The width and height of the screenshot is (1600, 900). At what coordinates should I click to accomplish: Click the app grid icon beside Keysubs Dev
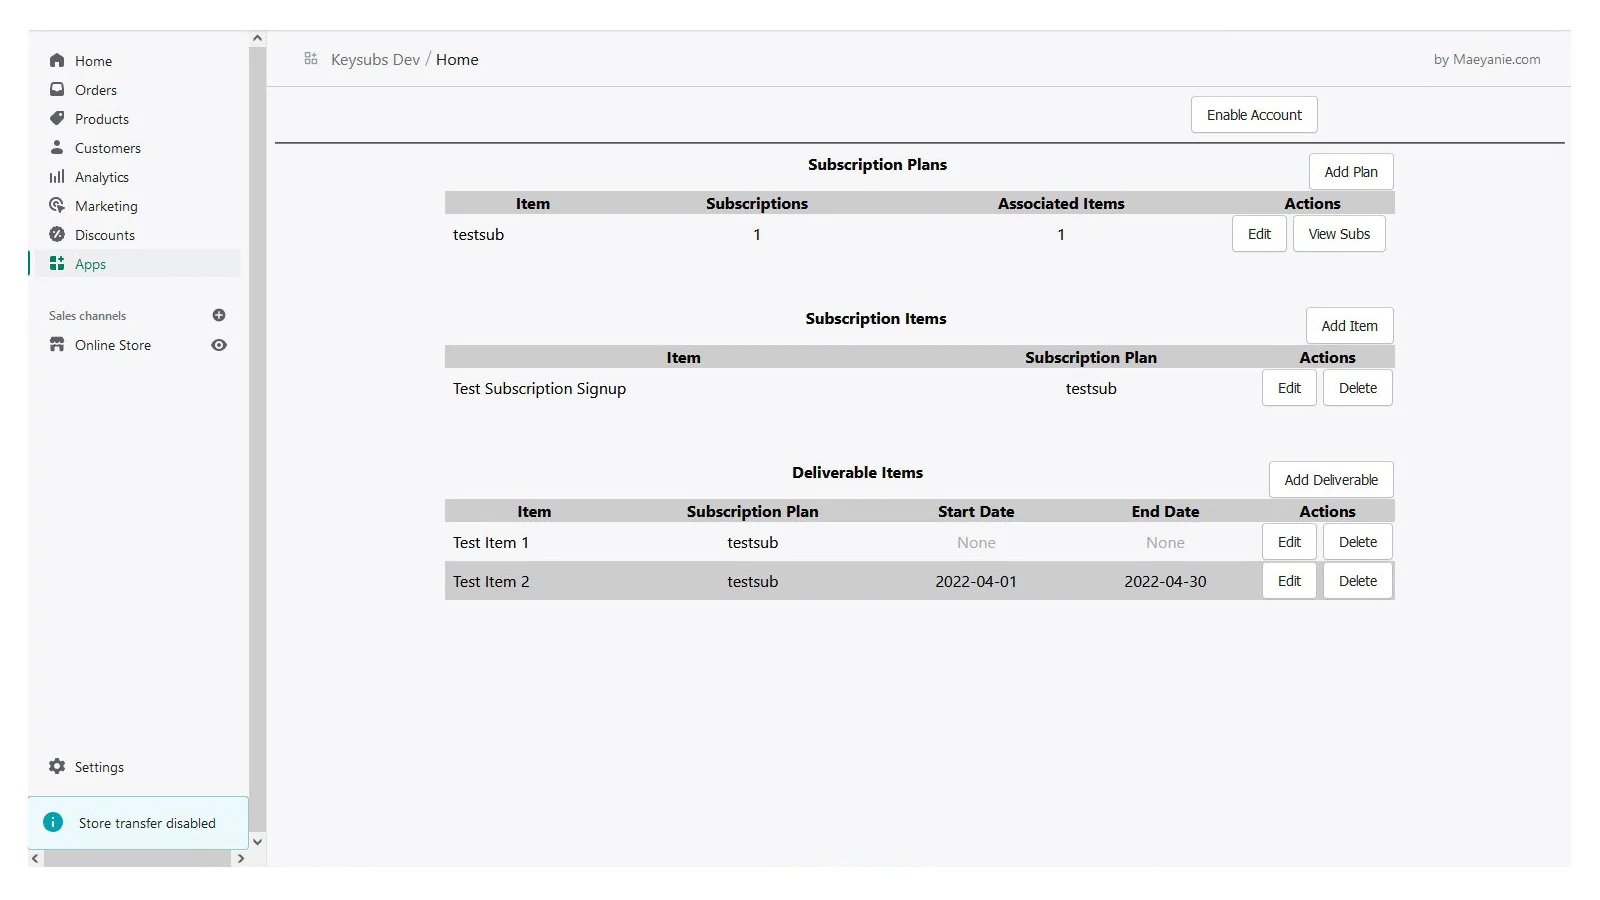coord(311,59)
